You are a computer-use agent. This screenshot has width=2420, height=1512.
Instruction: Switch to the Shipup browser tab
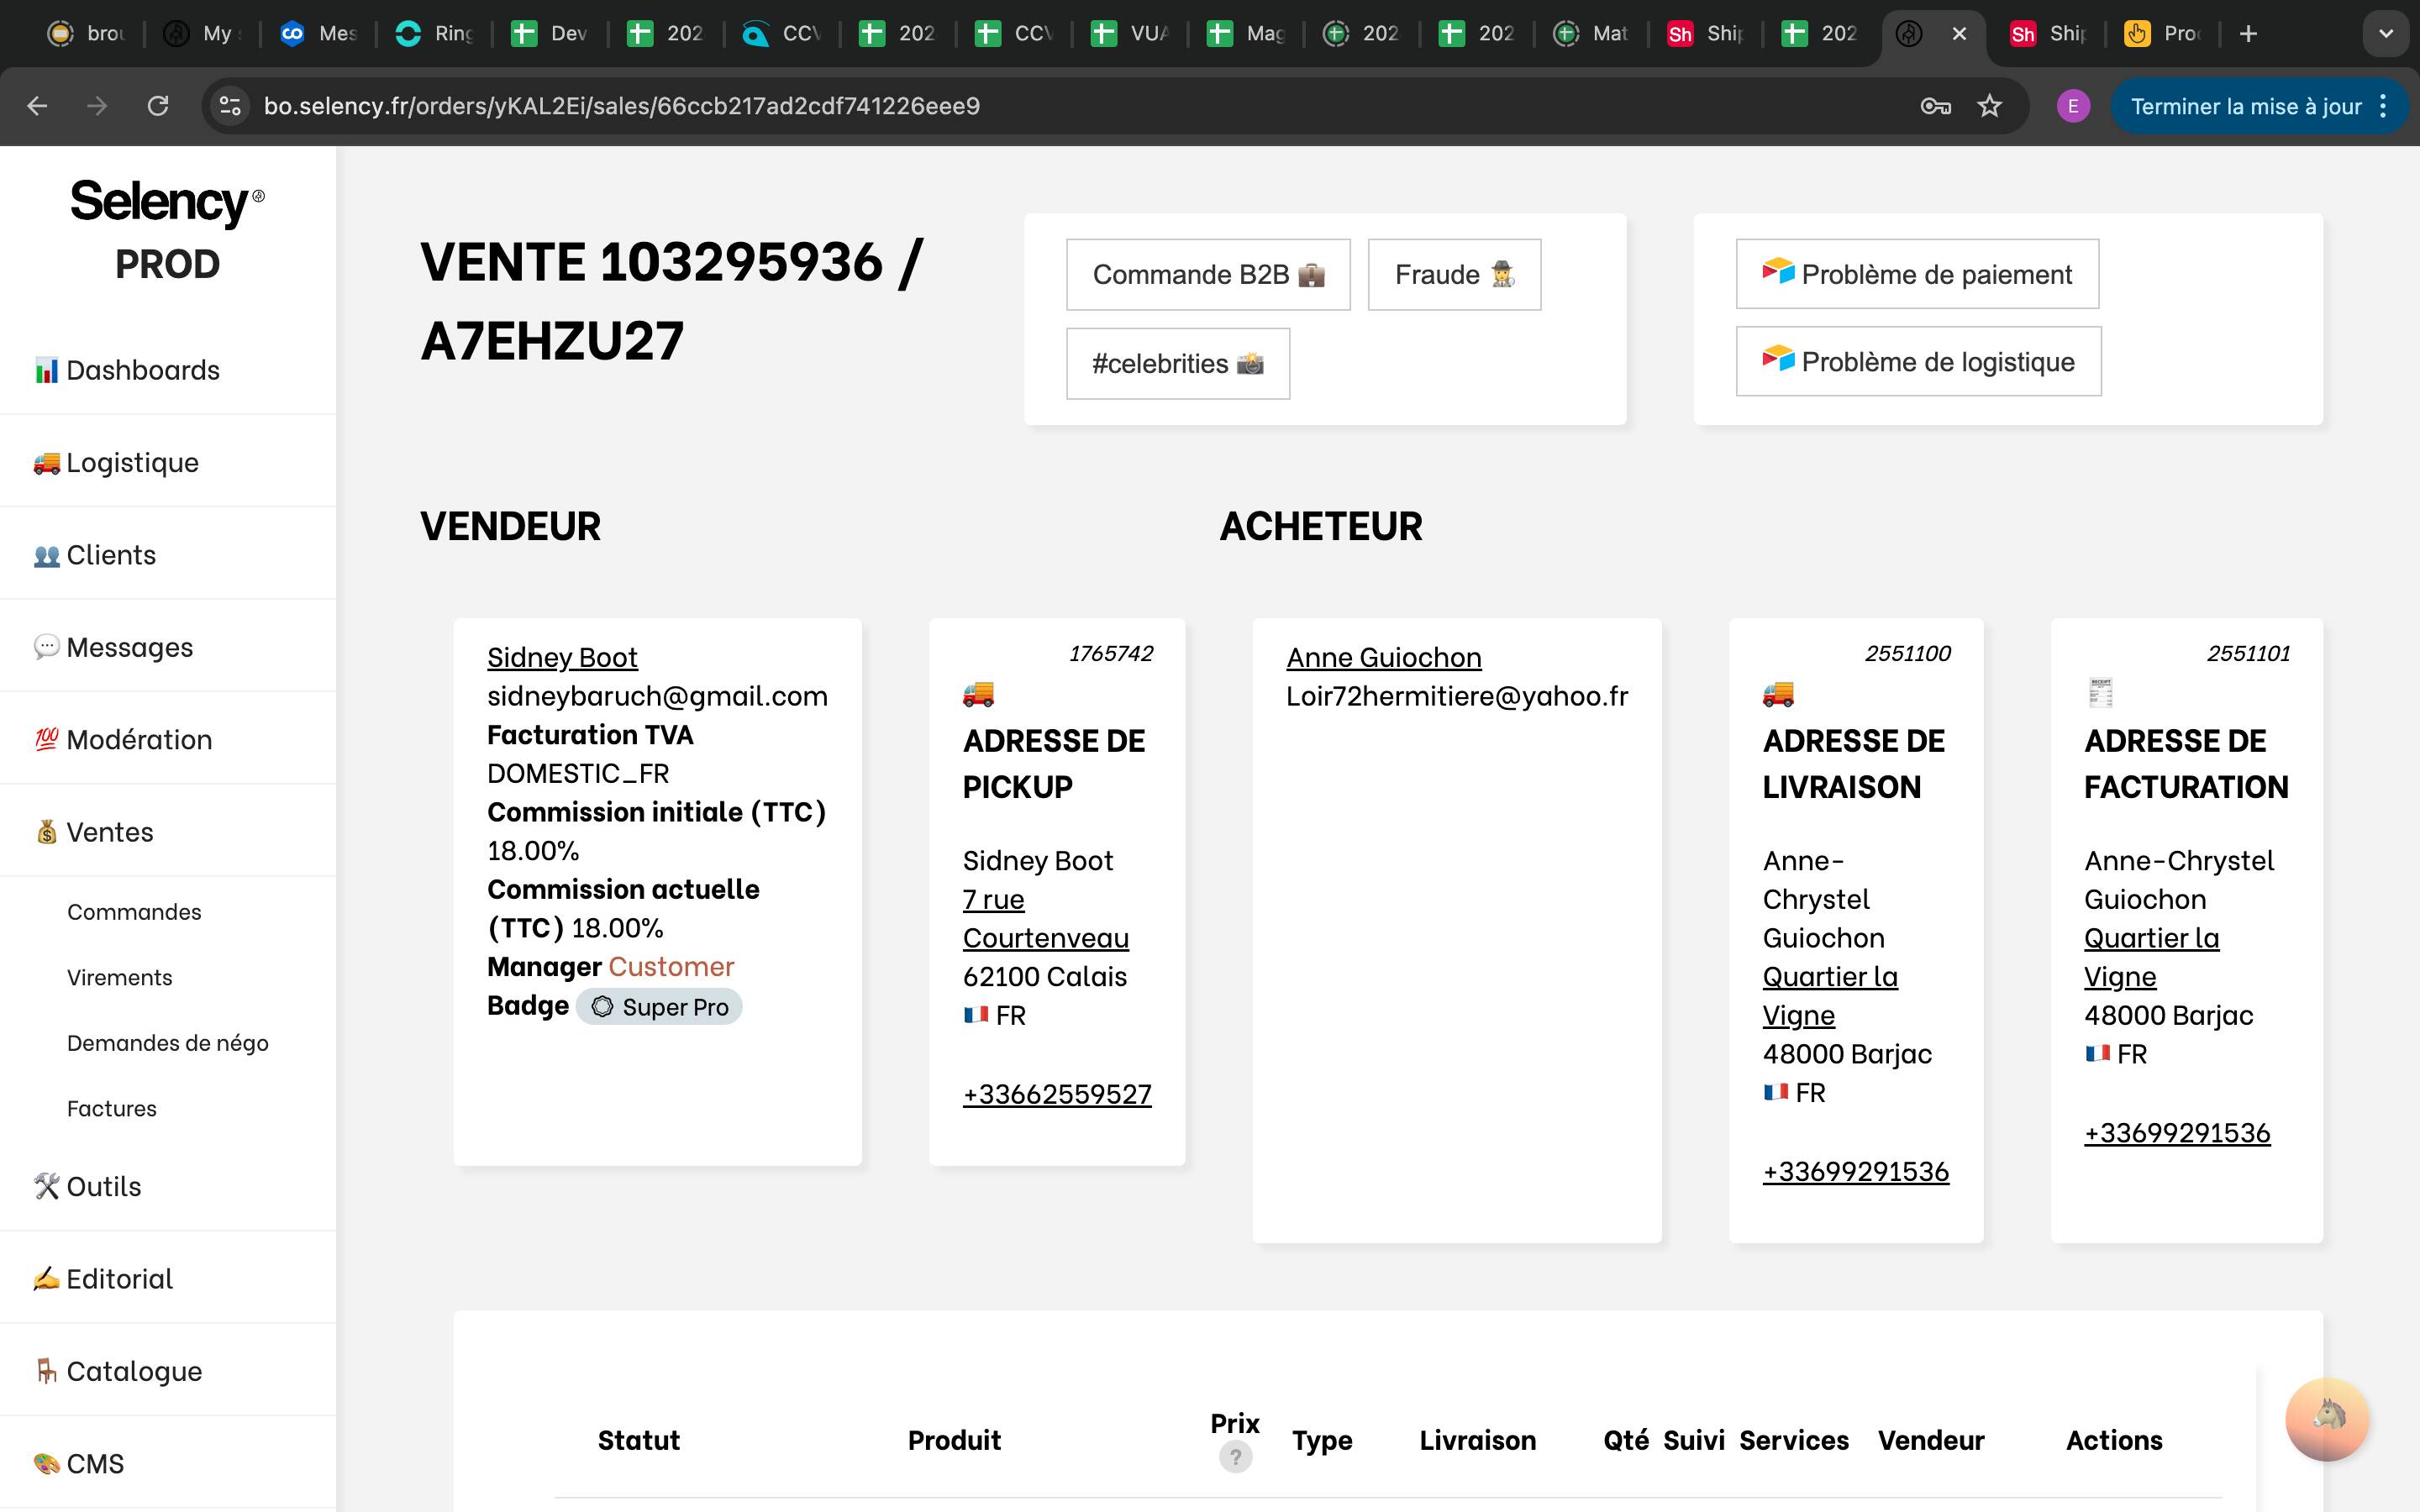point(1704,34)
